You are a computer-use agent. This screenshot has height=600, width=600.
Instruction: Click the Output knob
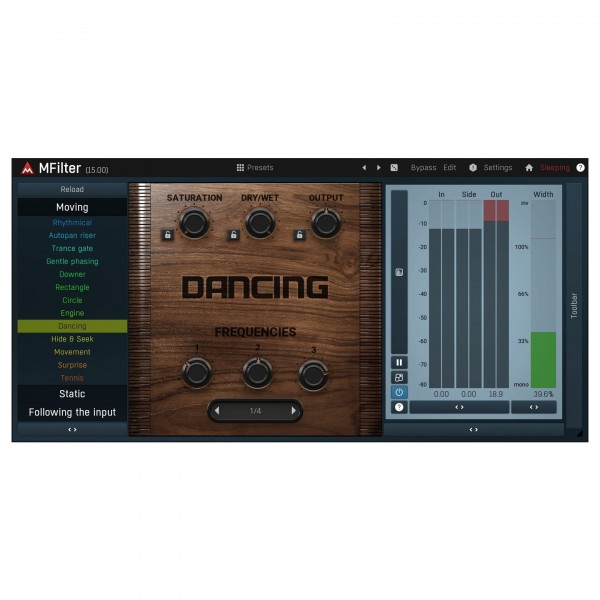click(326, 223)
